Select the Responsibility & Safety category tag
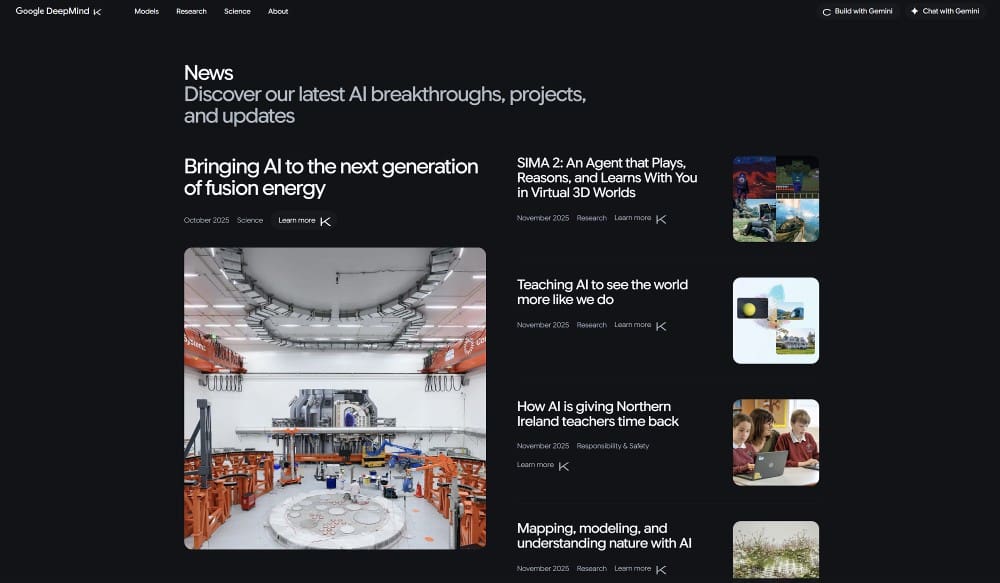This screenshot has height=583, width=1000. [x=612, y=446]
